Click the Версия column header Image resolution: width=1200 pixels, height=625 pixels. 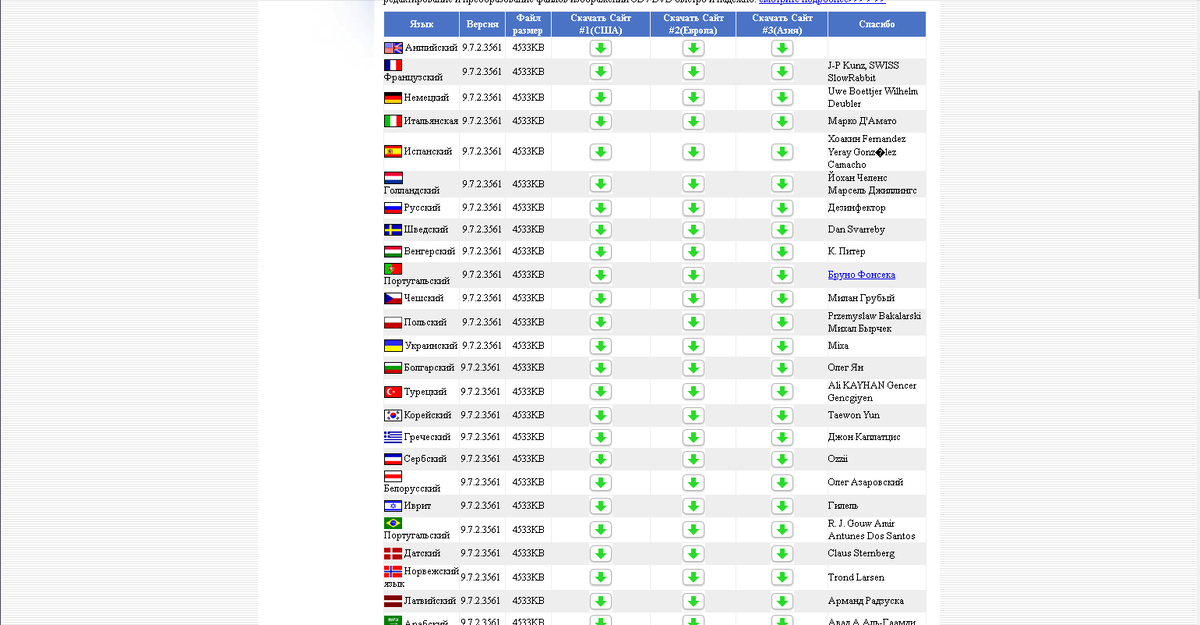(483, 24)
